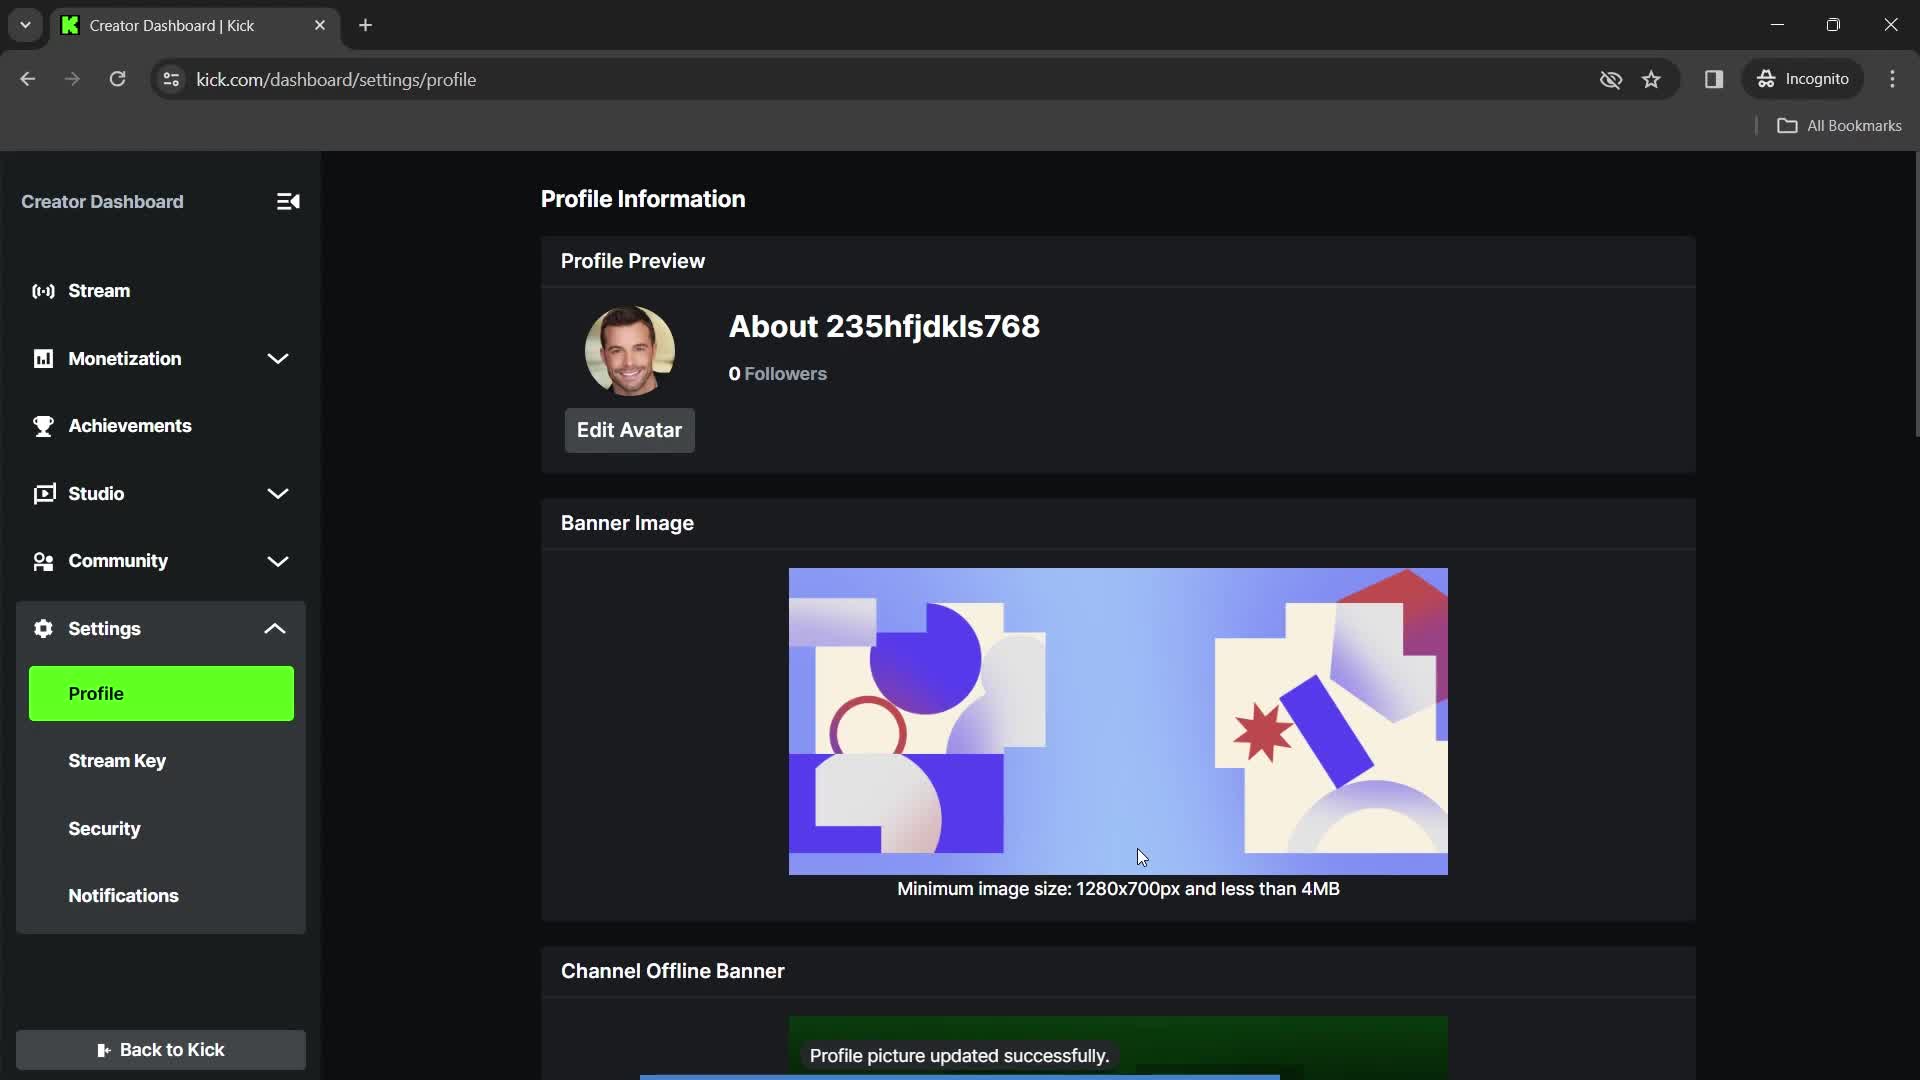Image resolution: width=1920 pixels, height=1080 pixels.
Task: Click the Community icon in sidebar
Action: pyautogui.click(x=42, y=560)
